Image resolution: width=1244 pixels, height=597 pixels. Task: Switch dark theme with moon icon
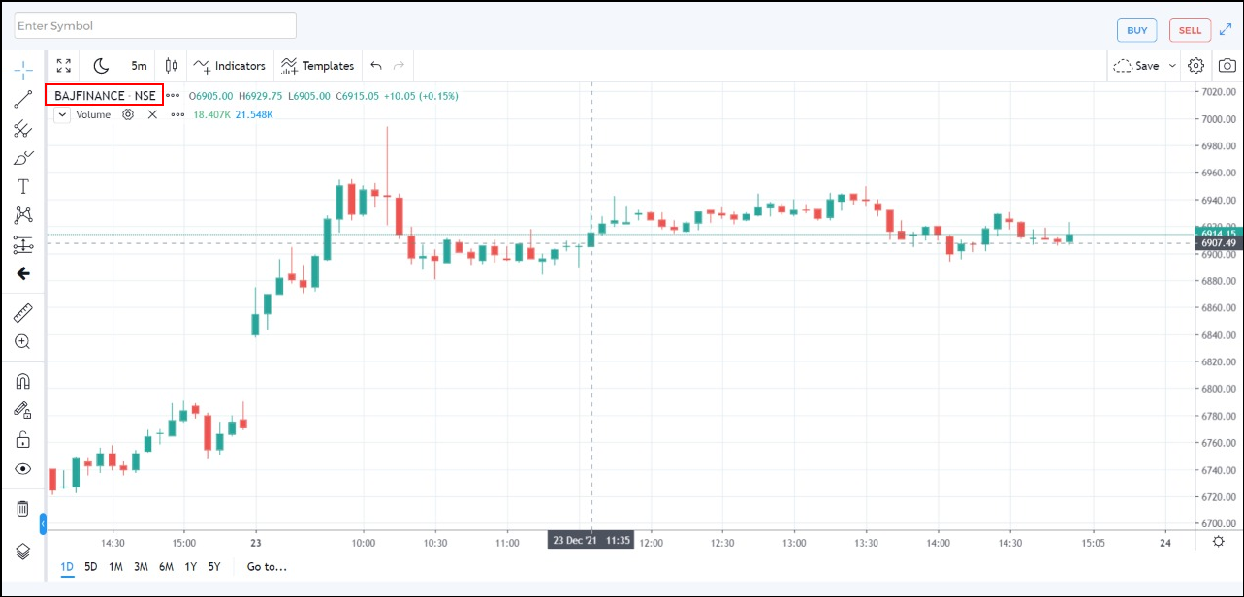point(101,66)
